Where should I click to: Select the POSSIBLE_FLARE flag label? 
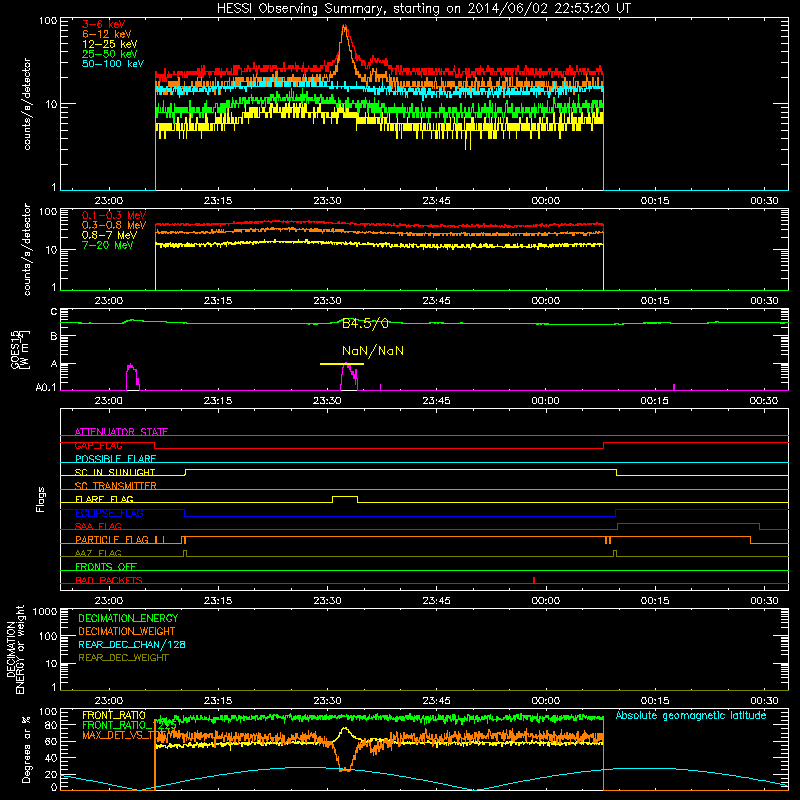(115, 459)
